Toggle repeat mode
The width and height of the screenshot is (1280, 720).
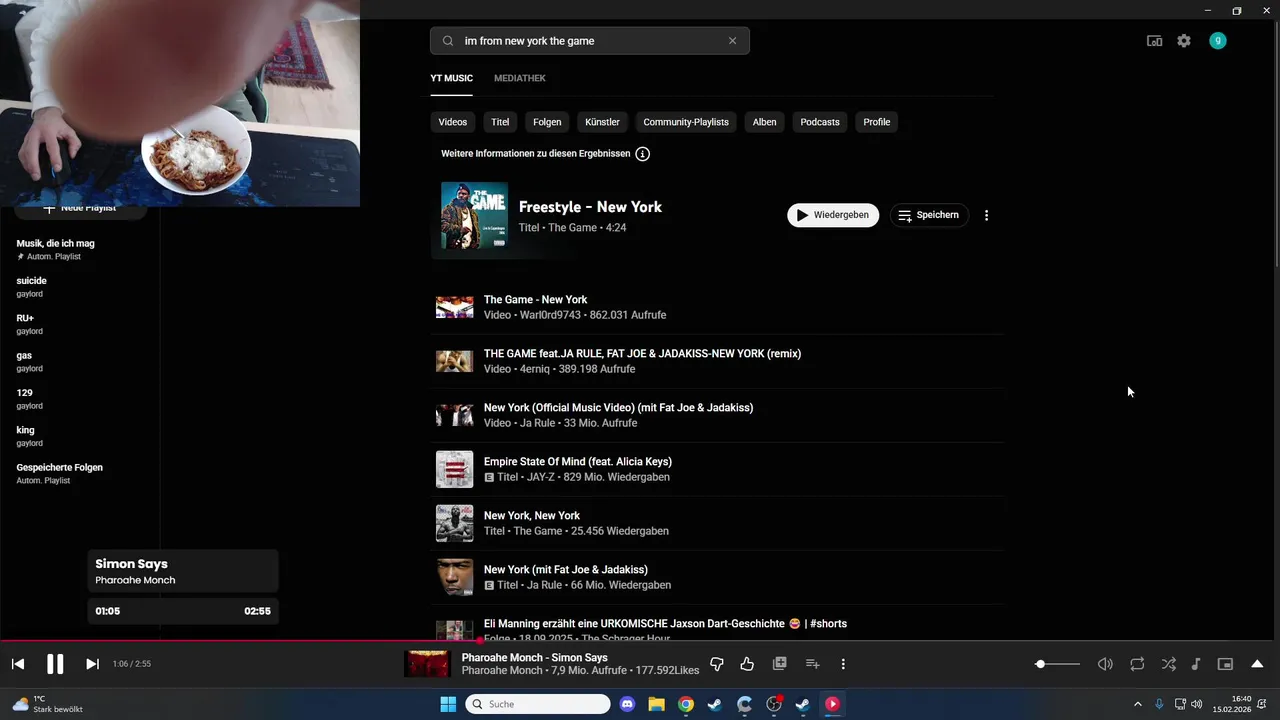(1137, 664)
